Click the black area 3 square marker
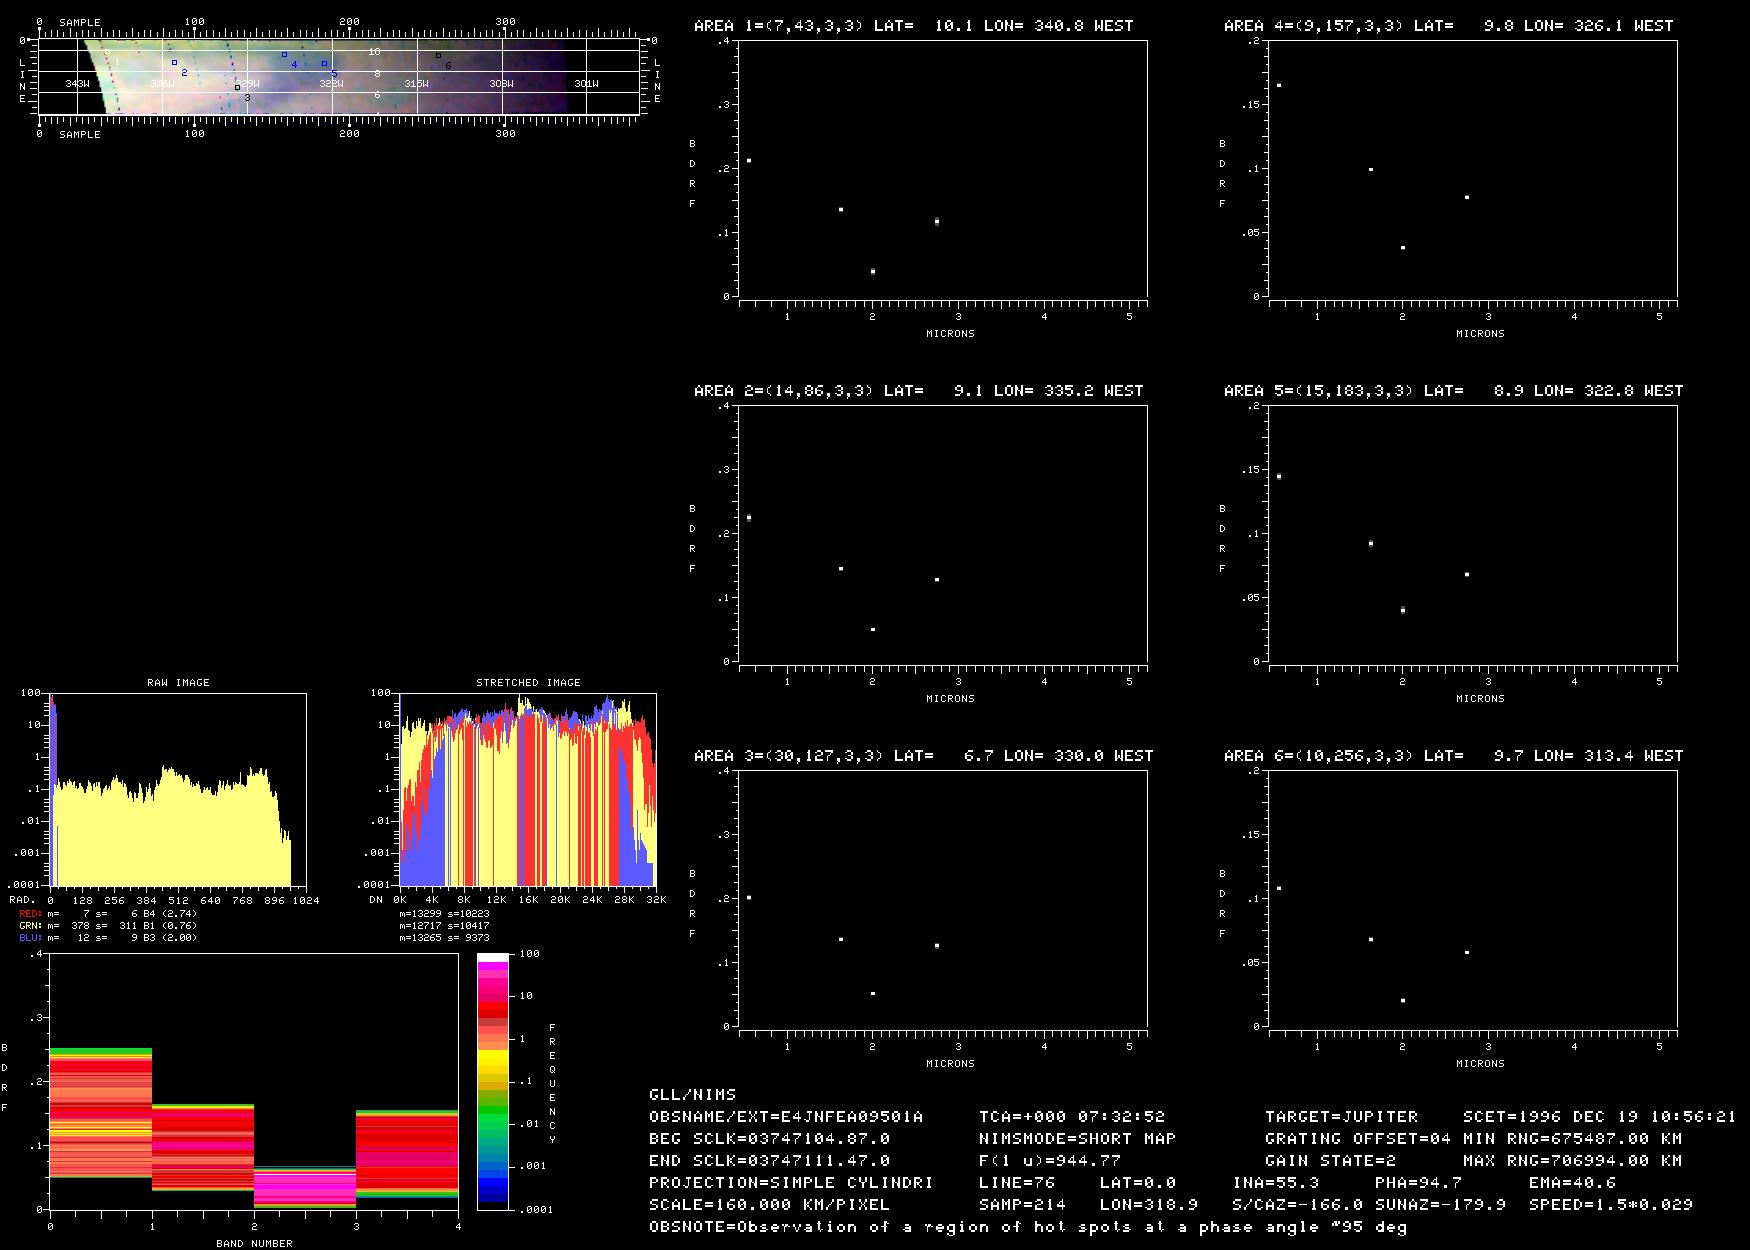This screenshot has height=1250, width=1750. point(237,88)
